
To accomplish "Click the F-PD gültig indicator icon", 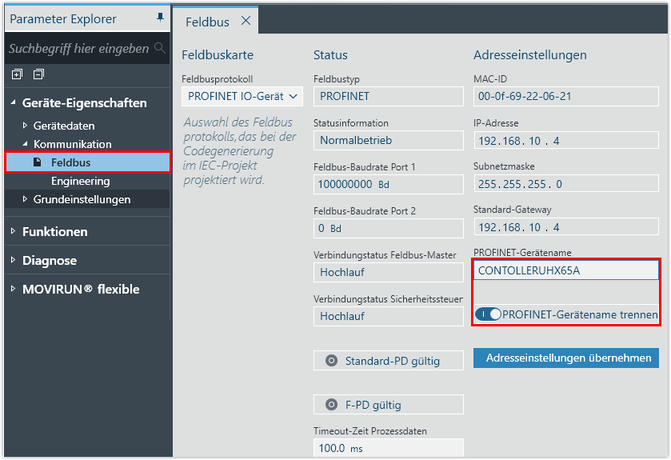I will tap(332, 405).
